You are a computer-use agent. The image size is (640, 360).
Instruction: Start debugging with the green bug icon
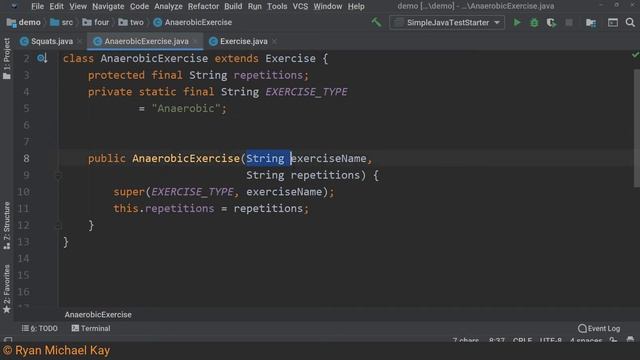click(x=534, y=22)
